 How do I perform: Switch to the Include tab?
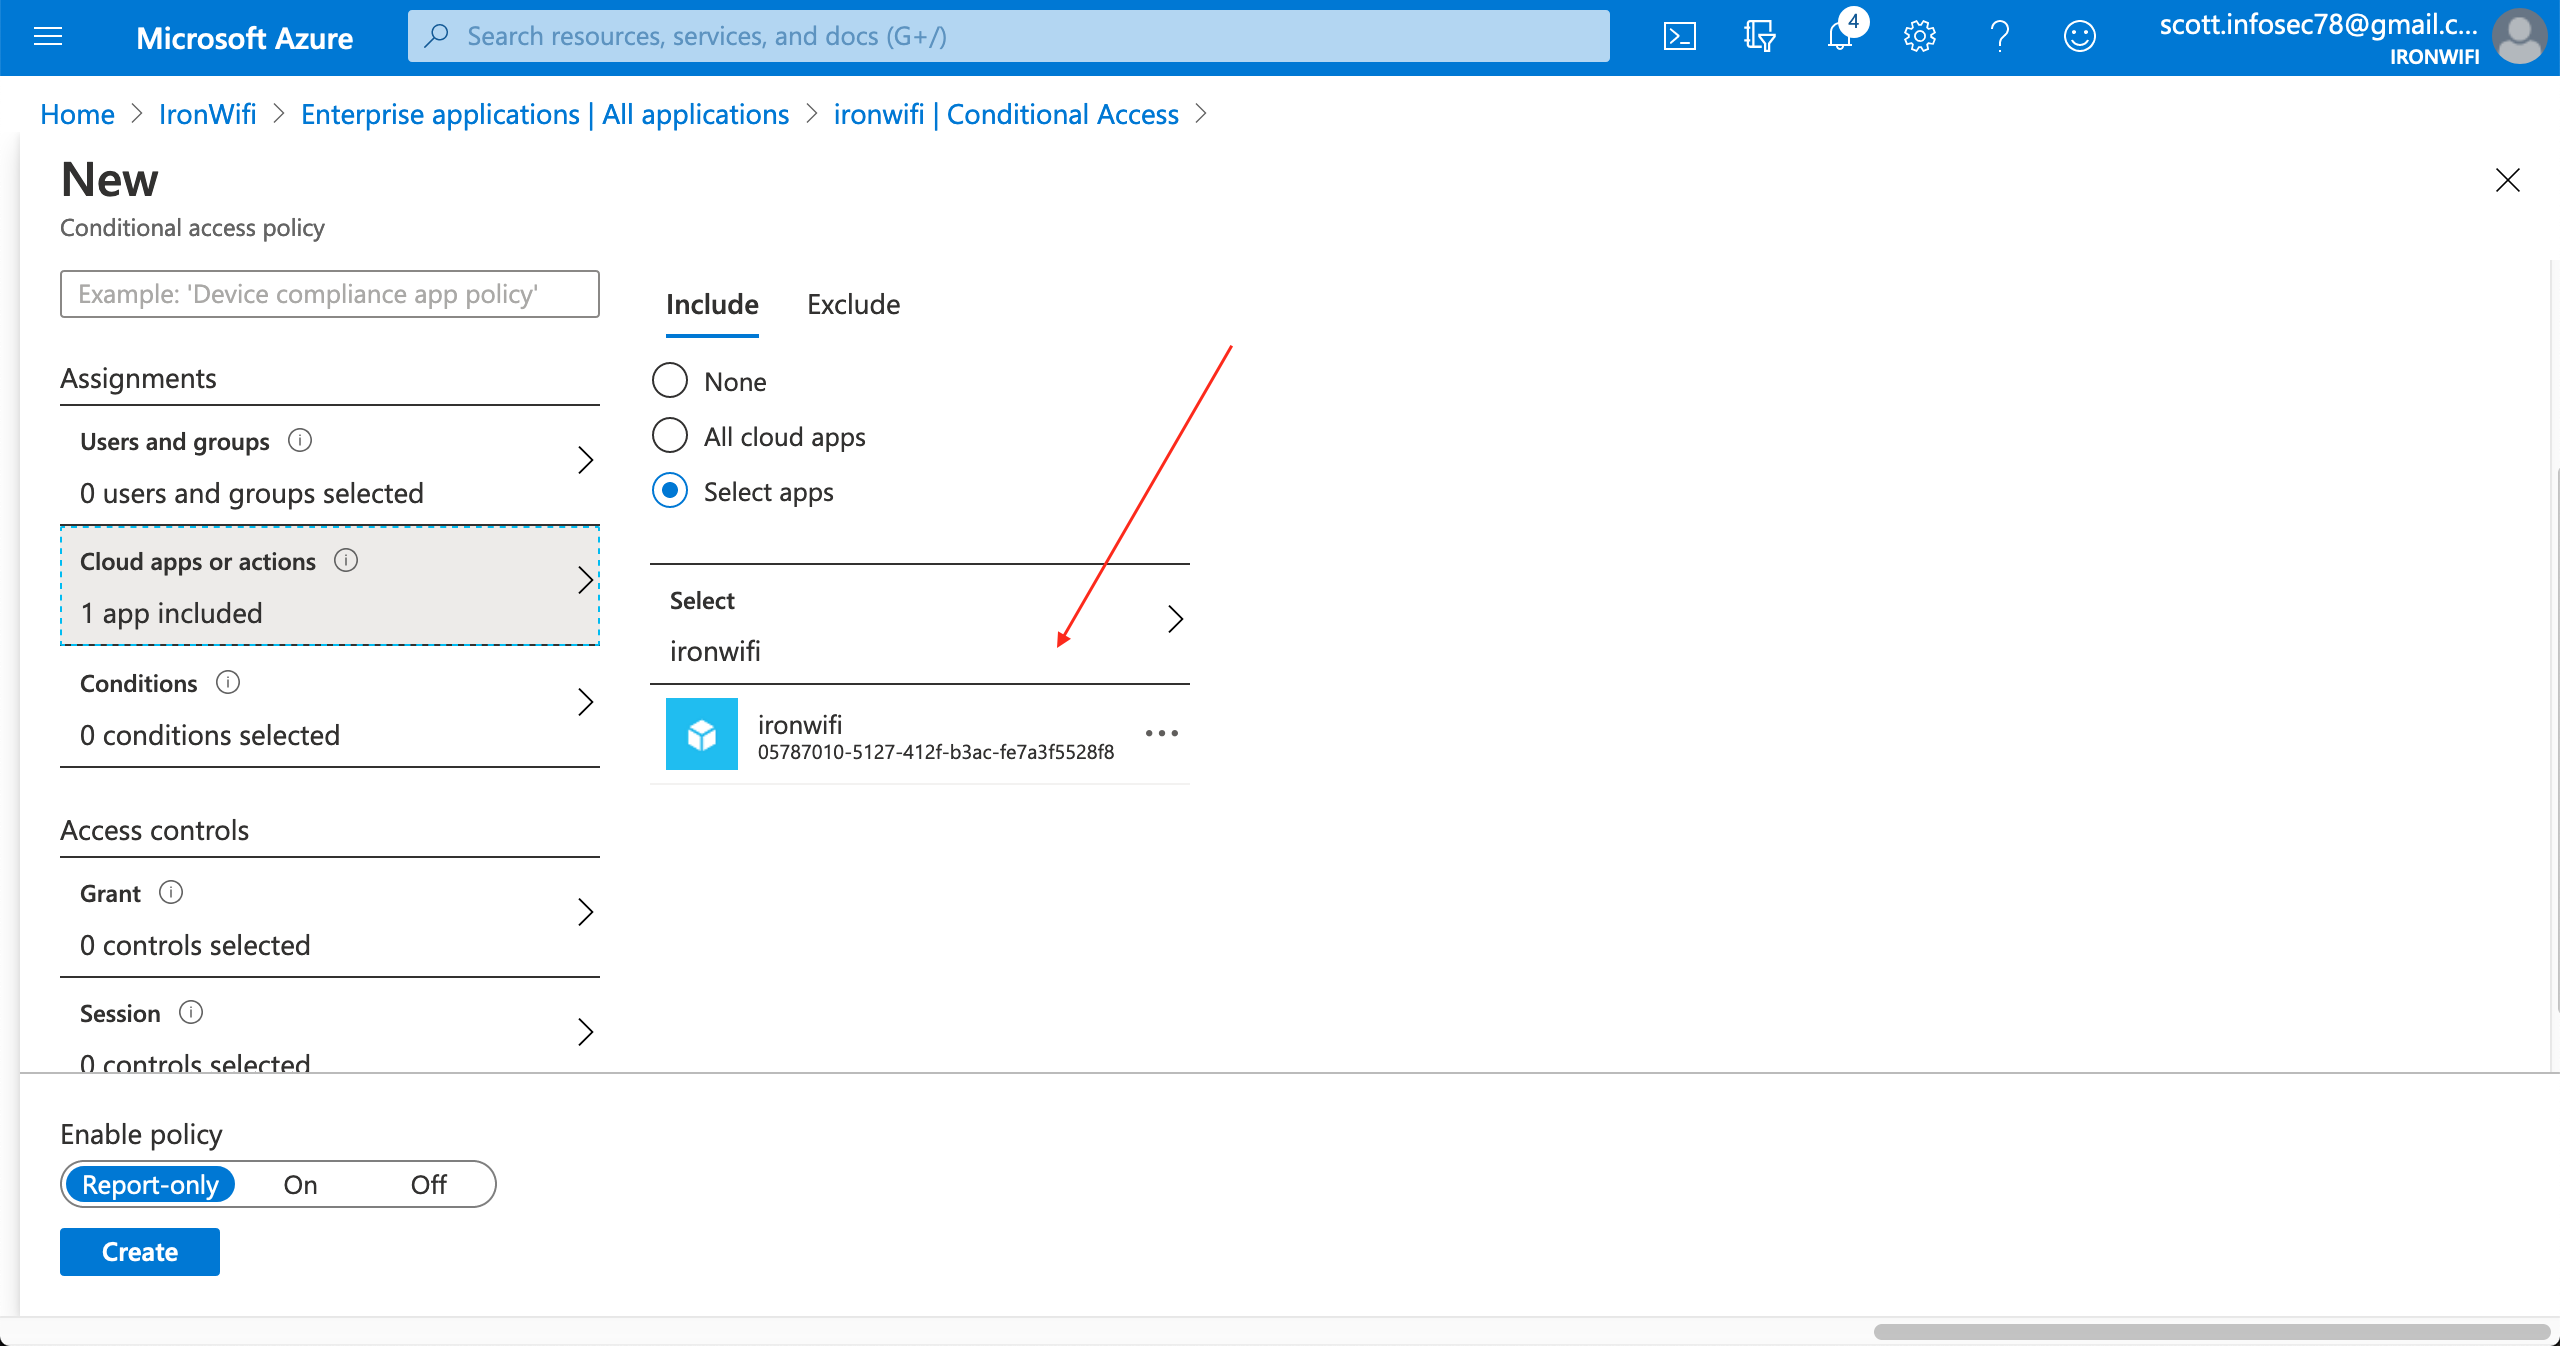coord(710,304)
